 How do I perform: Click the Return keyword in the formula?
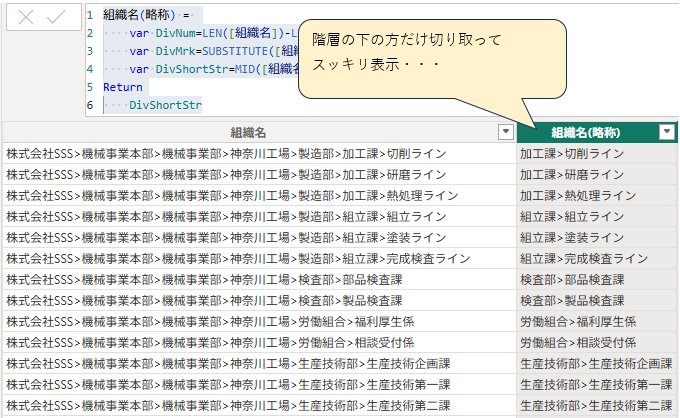pos(122,87)
